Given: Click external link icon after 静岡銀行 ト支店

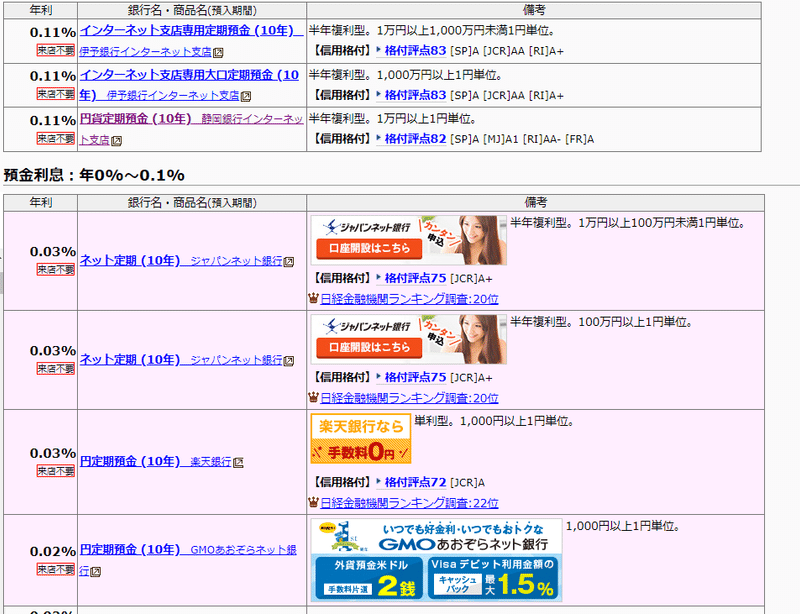Looking at the screenshot, I should 116,141.
